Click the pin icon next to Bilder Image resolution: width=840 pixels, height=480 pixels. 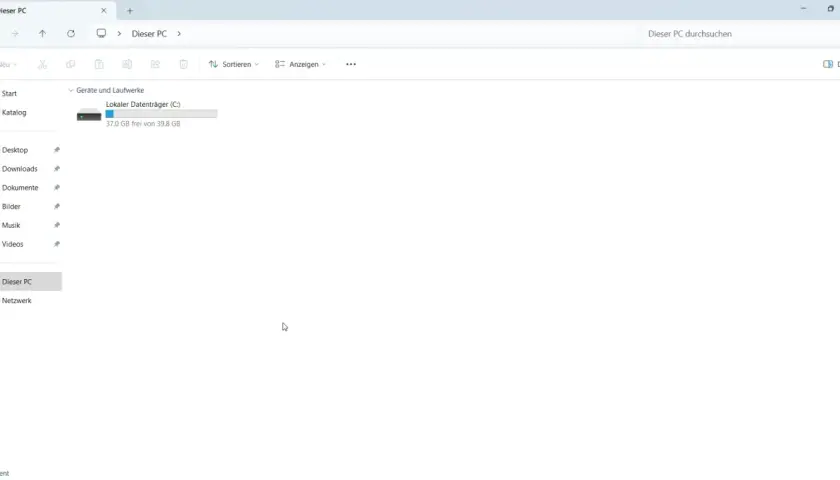[x=57, y=206]
